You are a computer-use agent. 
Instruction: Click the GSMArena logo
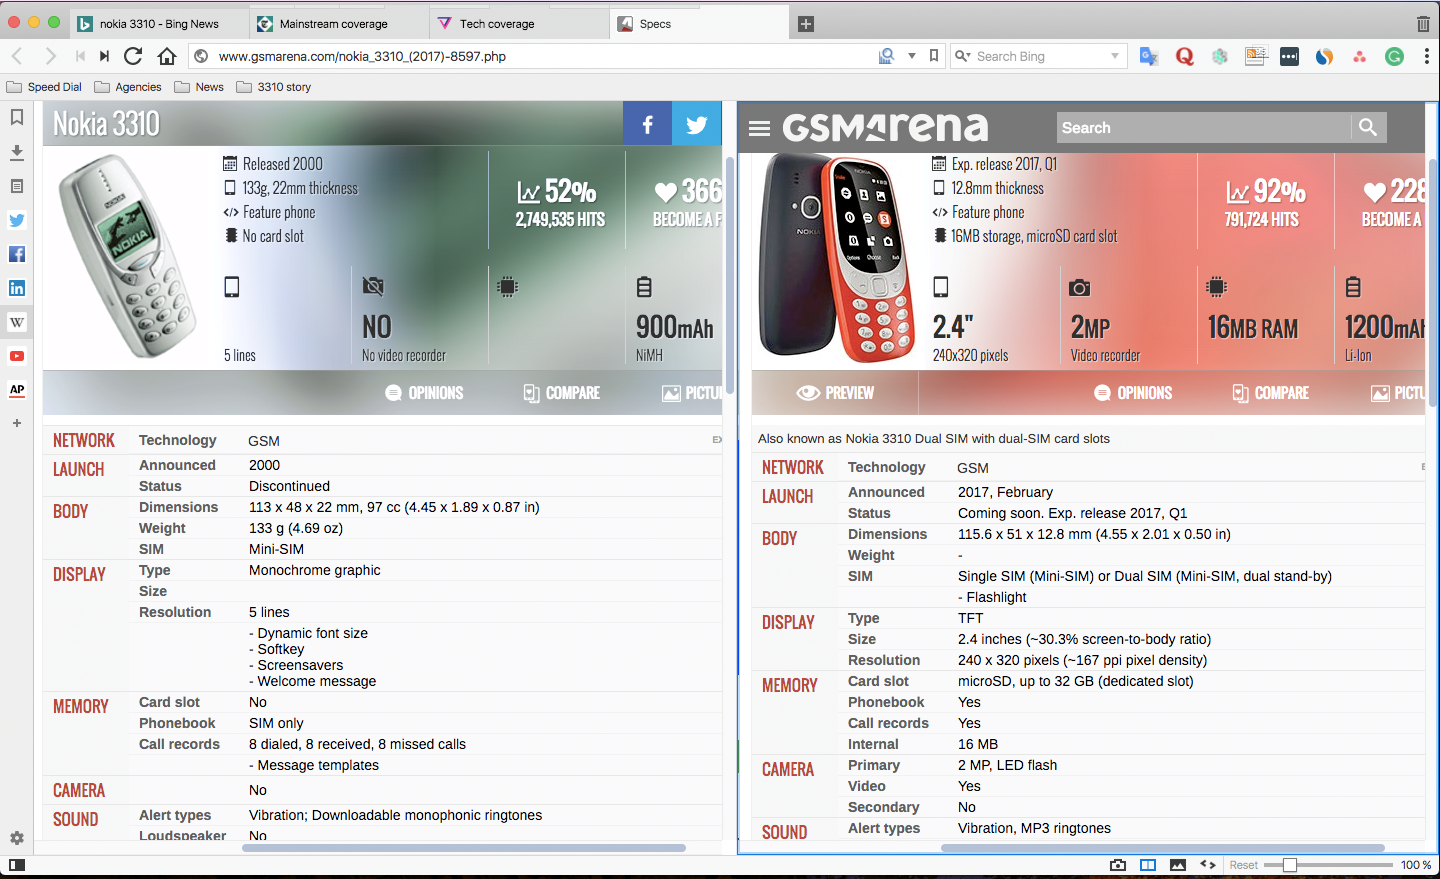[x=885, y=127]
